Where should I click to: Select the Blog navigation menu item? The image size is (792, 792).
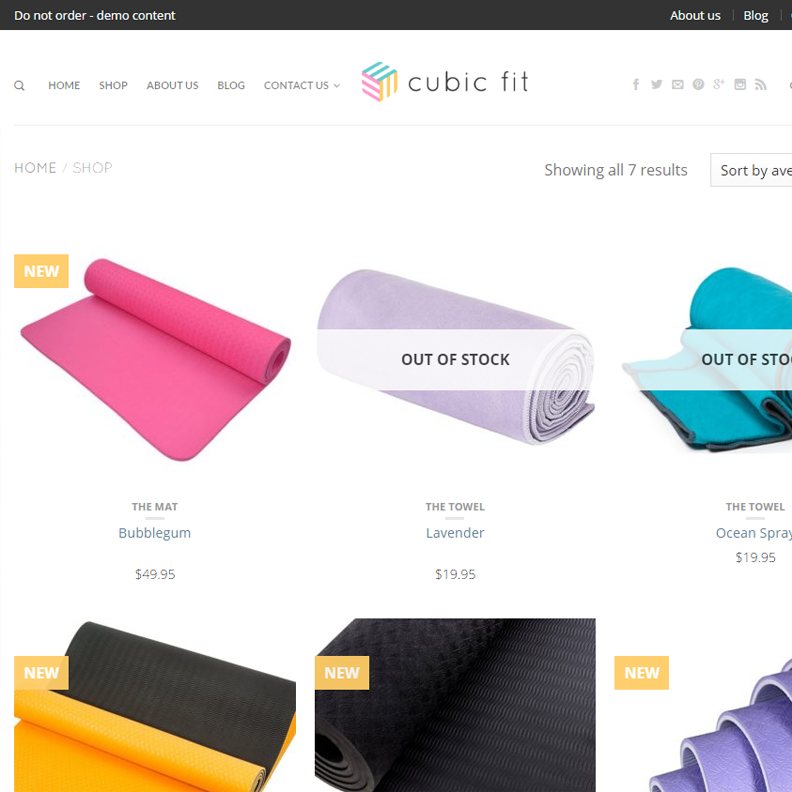tap(231, 85)
